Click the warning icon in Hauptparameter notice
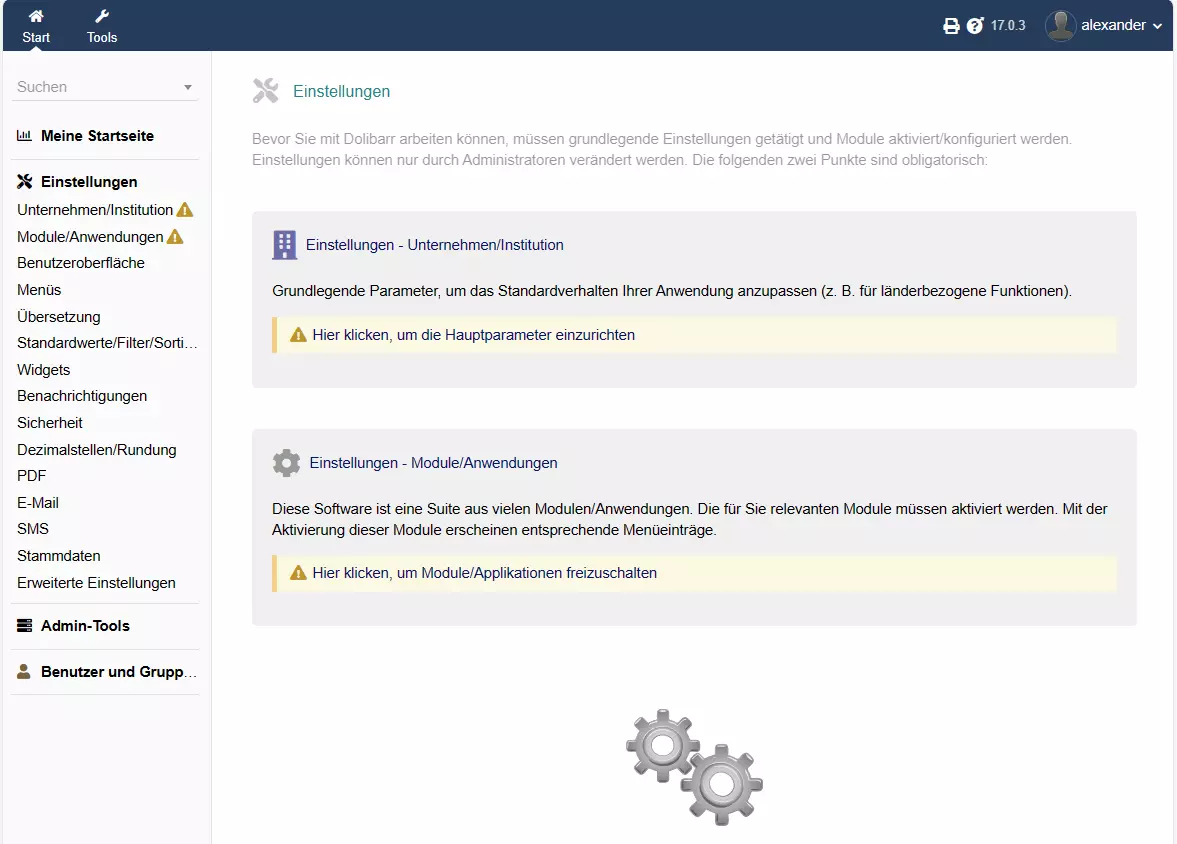1177x844 pixels. click(298, 335)
